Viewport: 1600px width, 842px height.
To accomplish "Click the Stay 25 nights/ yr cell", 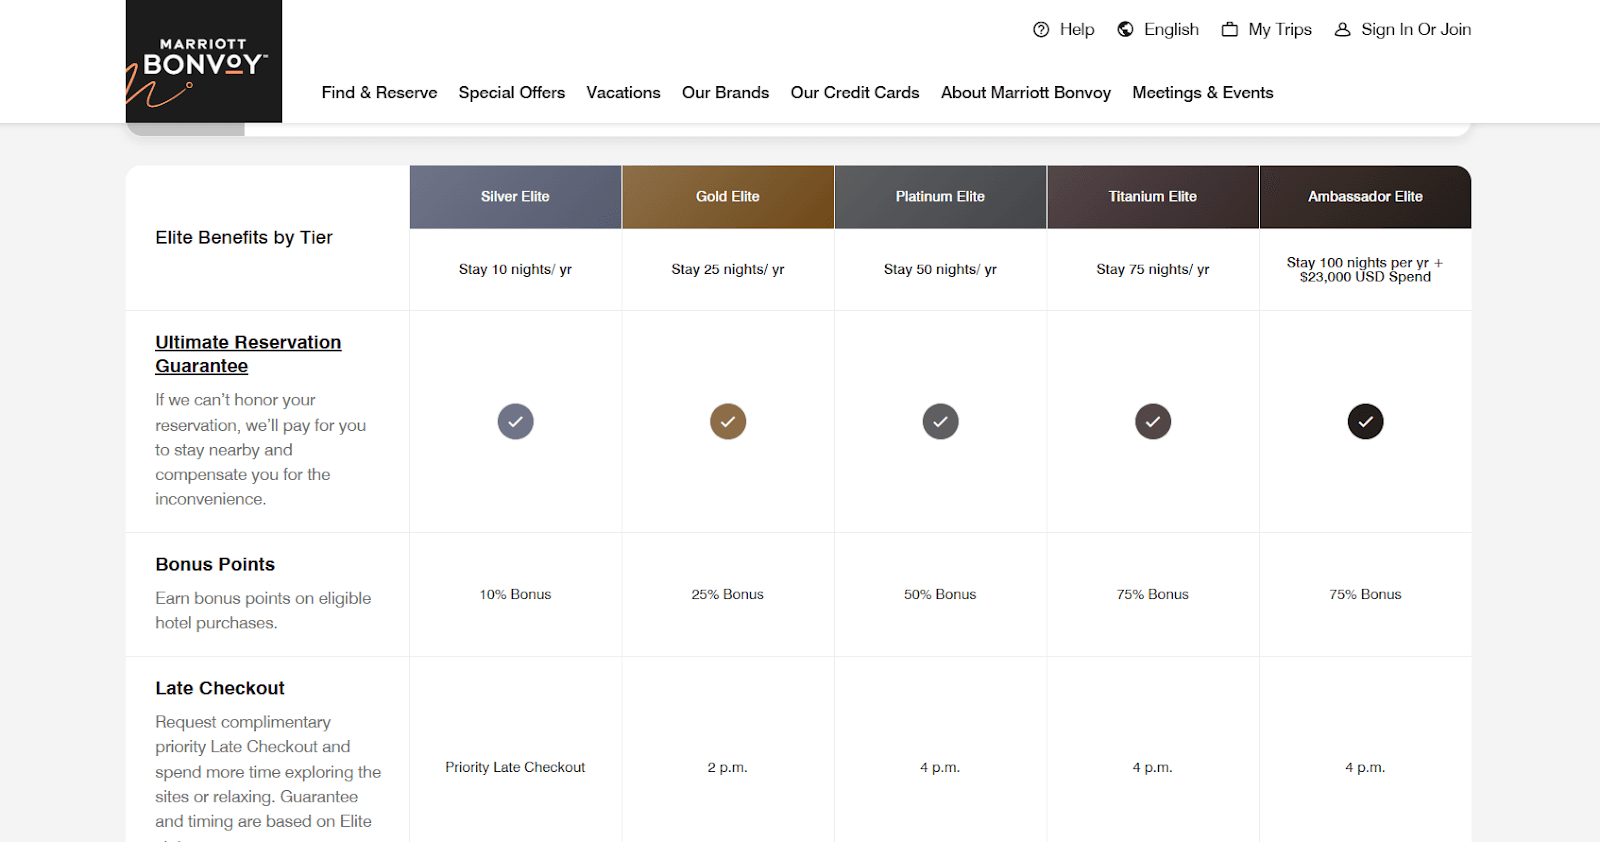I will tap(728, 270).
